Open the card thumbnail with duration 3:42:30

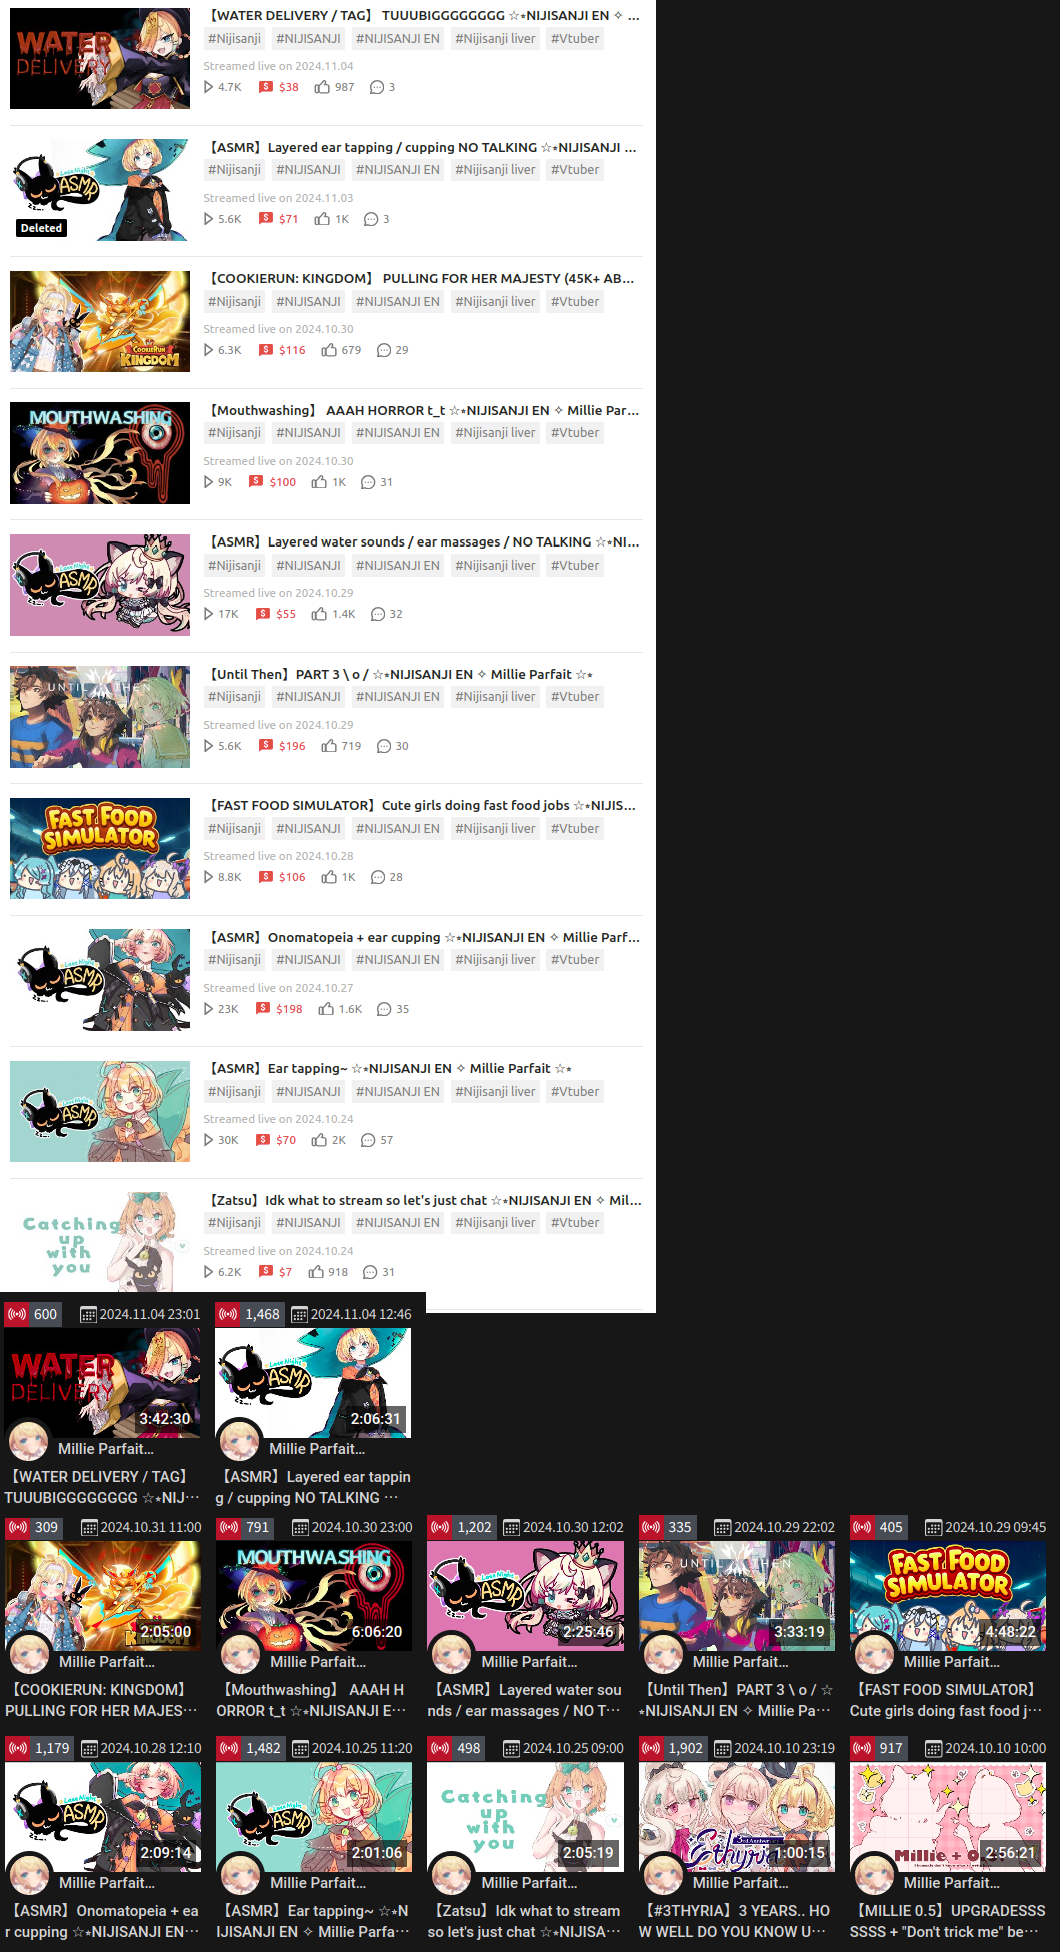pos(102,1383)
